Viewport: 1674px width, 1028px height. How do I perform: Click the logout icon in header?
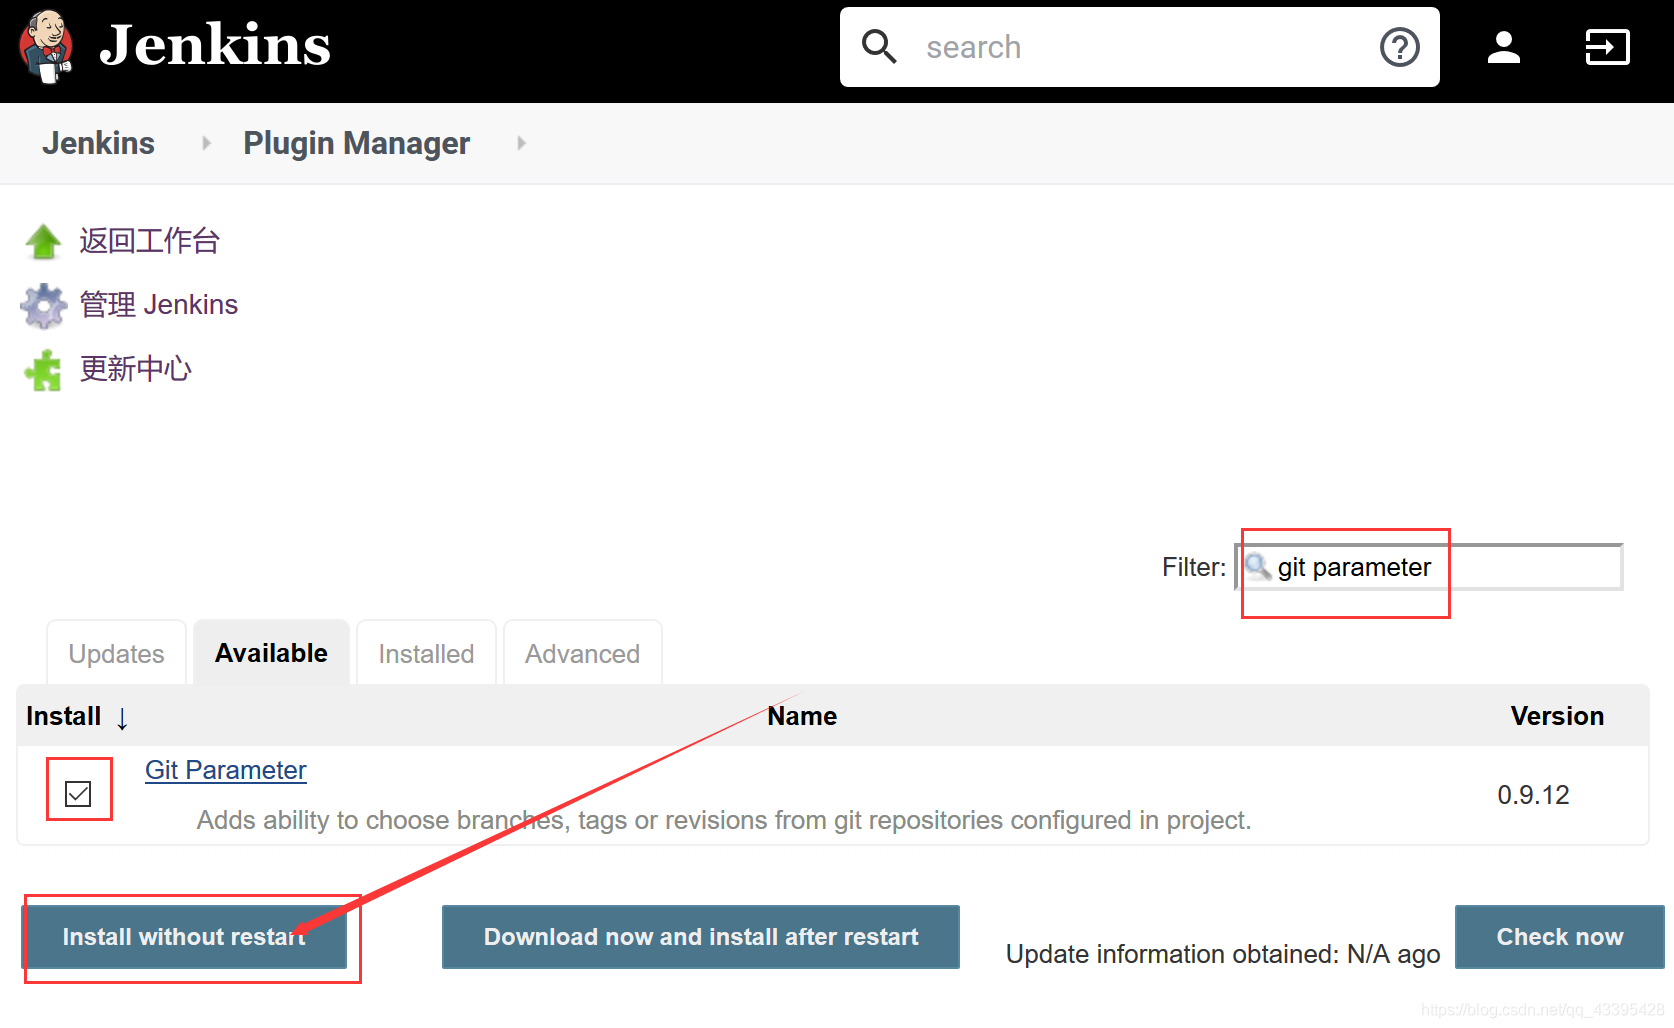coord(1607,47)
